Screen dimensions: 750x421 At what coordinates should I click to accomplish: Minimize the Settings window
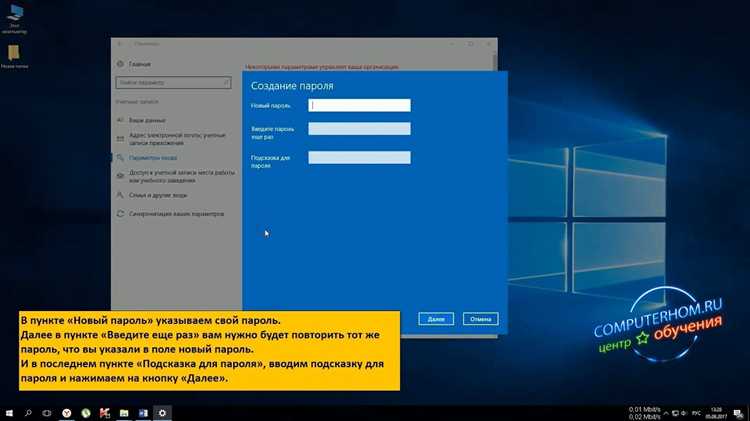(452, 44)
